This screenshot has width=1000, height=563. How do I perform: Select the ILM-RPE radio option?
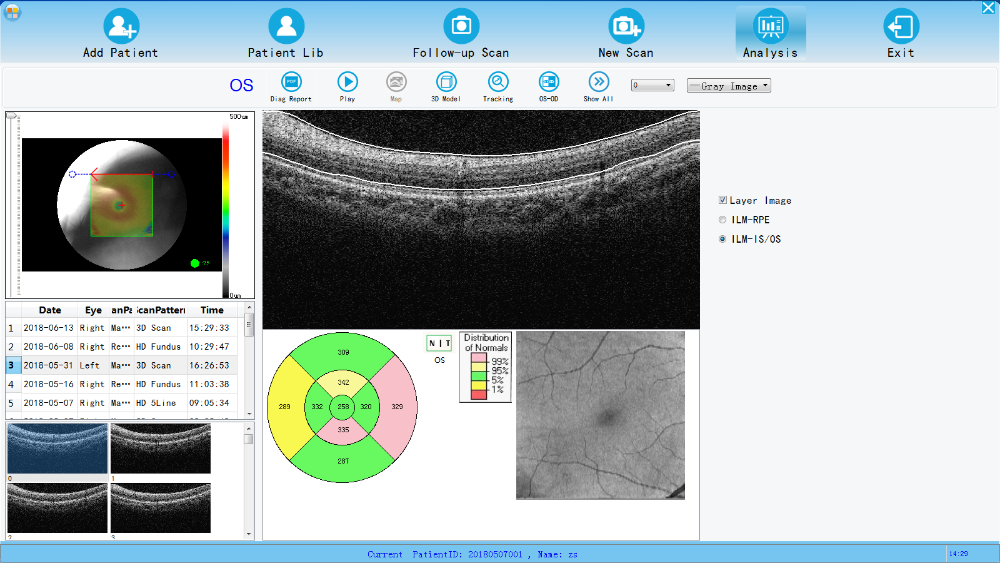(x=723, y=219)
